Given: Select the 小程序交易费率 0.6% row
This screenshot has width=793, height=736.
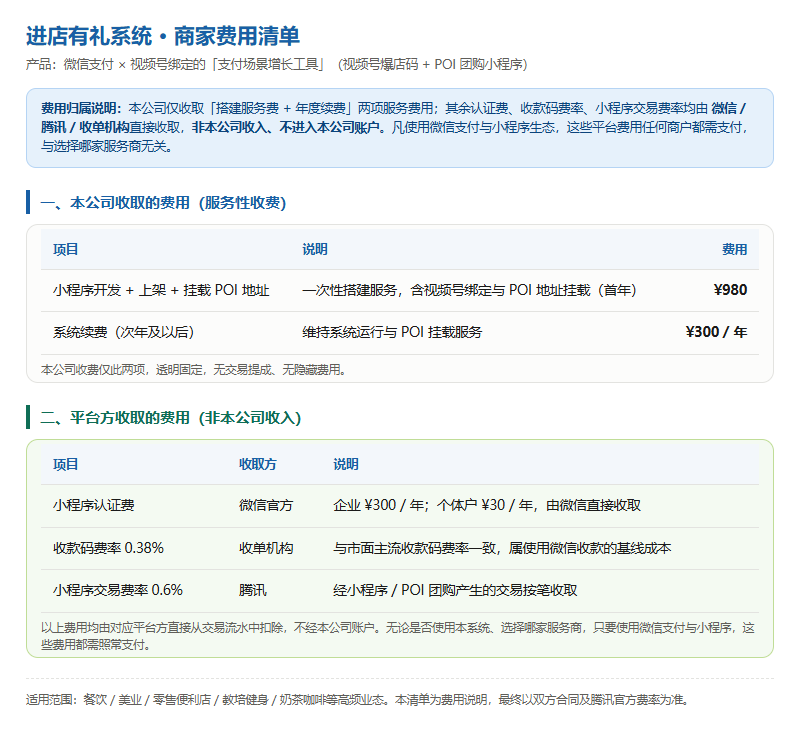Looking at the screenshot, I should click(x=400, y=590).
